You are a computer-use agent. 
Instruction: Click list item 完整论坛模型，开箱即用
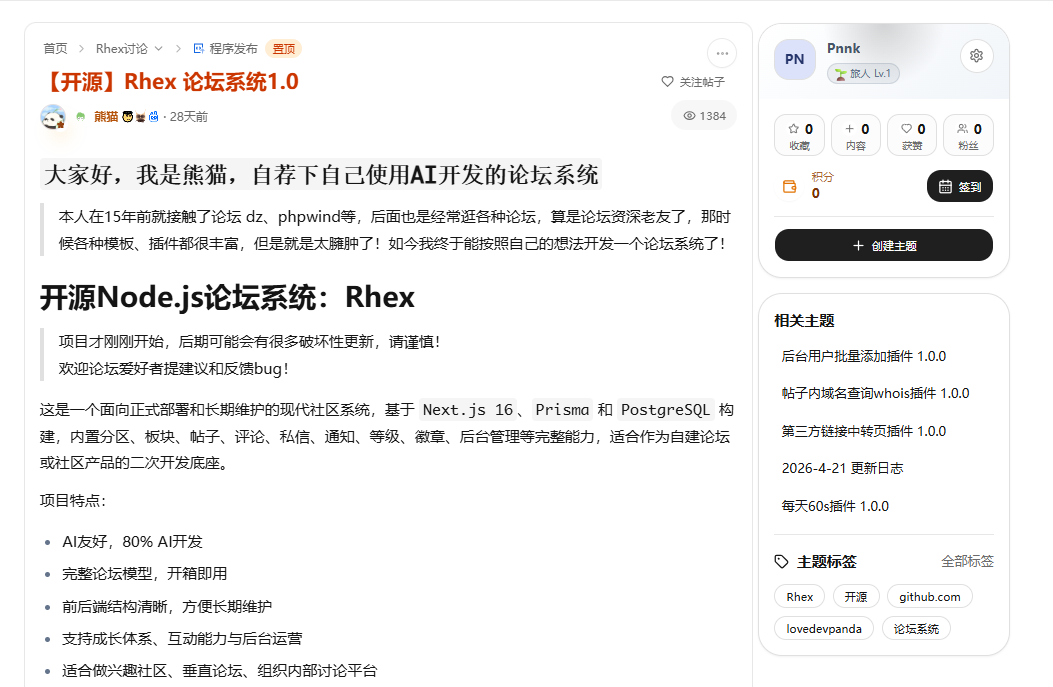(x=144, y=574)
